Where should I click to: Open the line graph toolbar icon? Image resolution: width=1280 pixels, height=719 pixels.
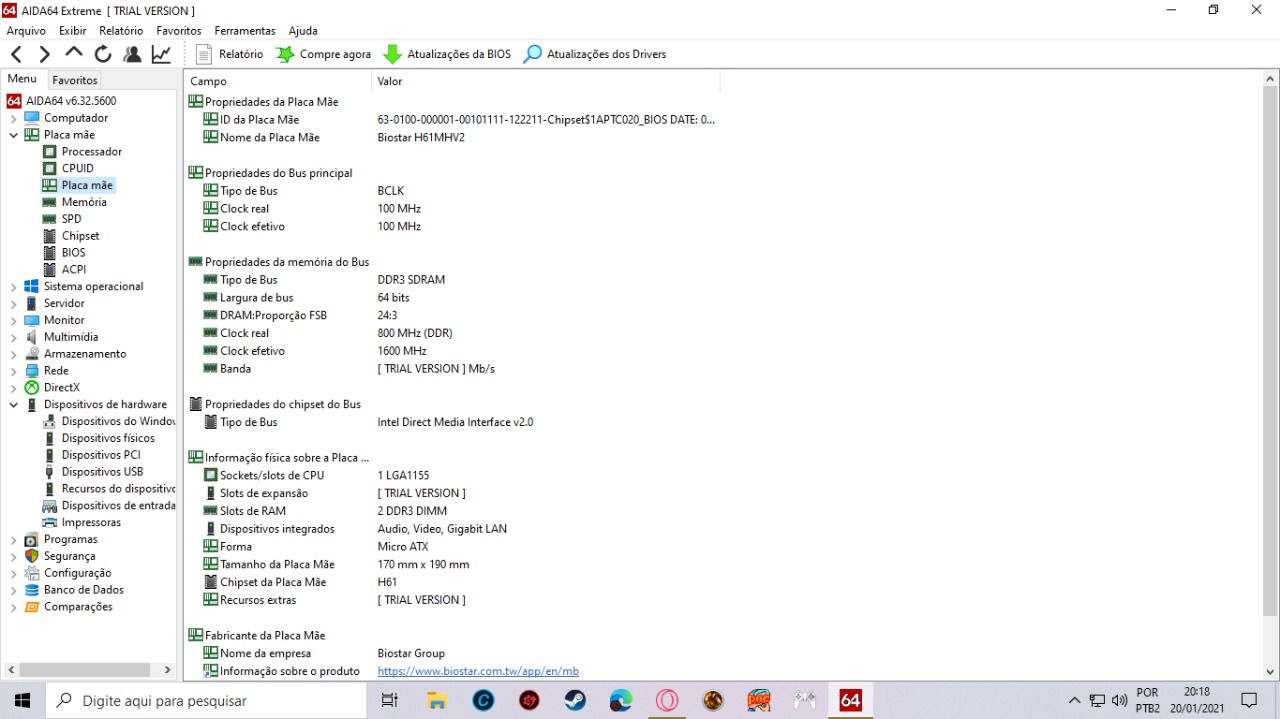161,54
